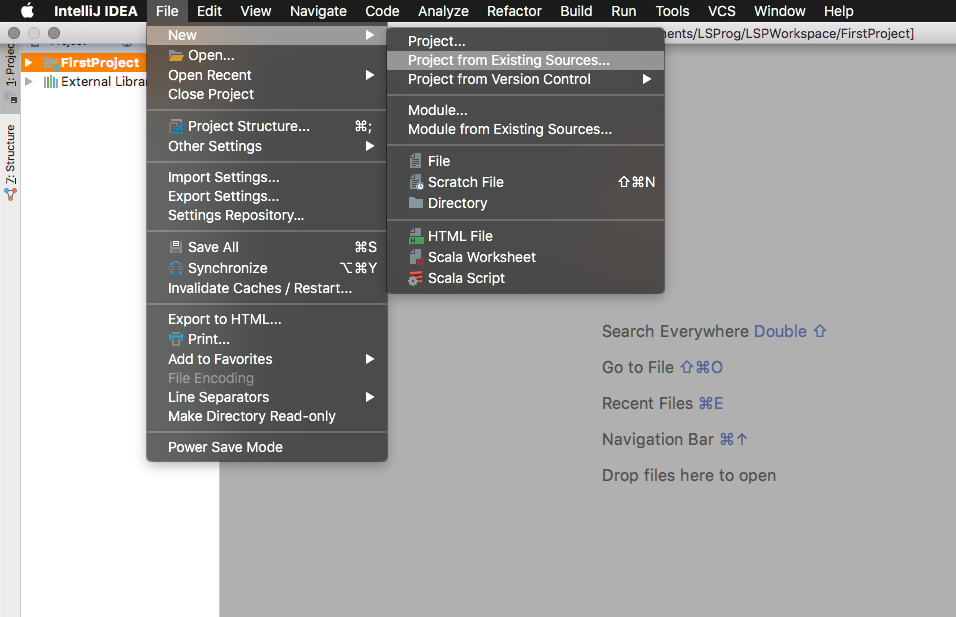The image size is (956, 617).
Task: Open the VCS menu
Action: click(722, 11)
